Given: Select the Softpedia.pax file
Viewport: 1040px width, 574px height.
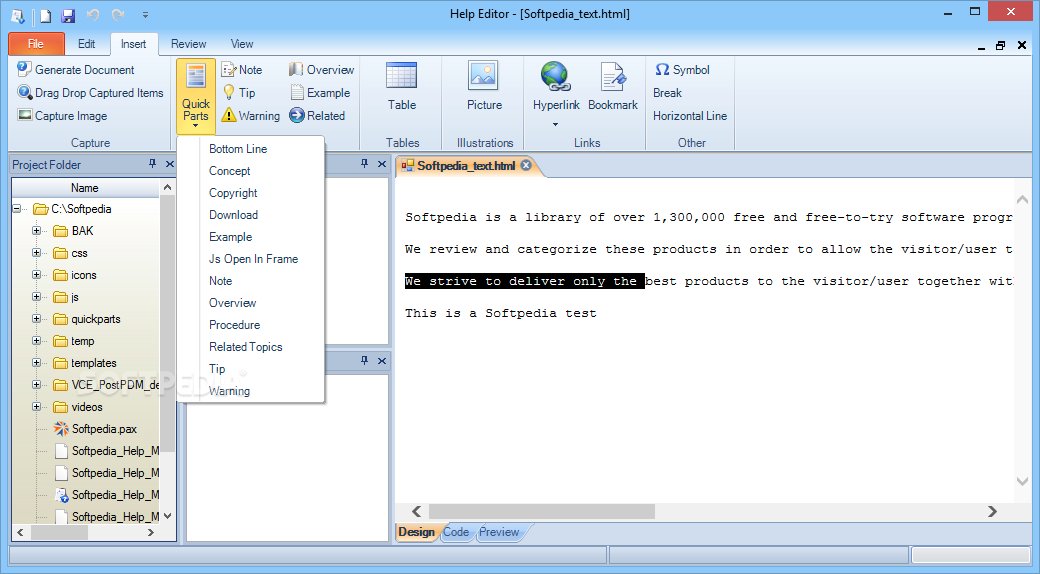Looking at the screenshot, I should pos(96,429).
